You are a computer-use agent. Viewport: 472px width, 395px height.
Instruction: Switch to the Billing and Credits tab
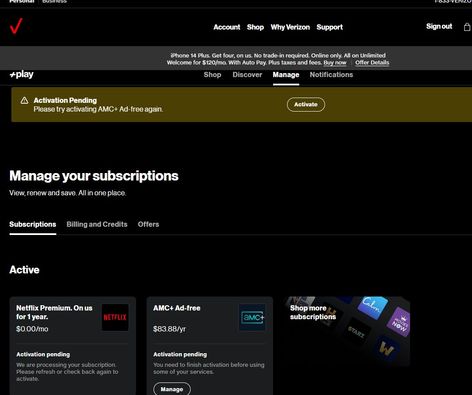[97, 224]
